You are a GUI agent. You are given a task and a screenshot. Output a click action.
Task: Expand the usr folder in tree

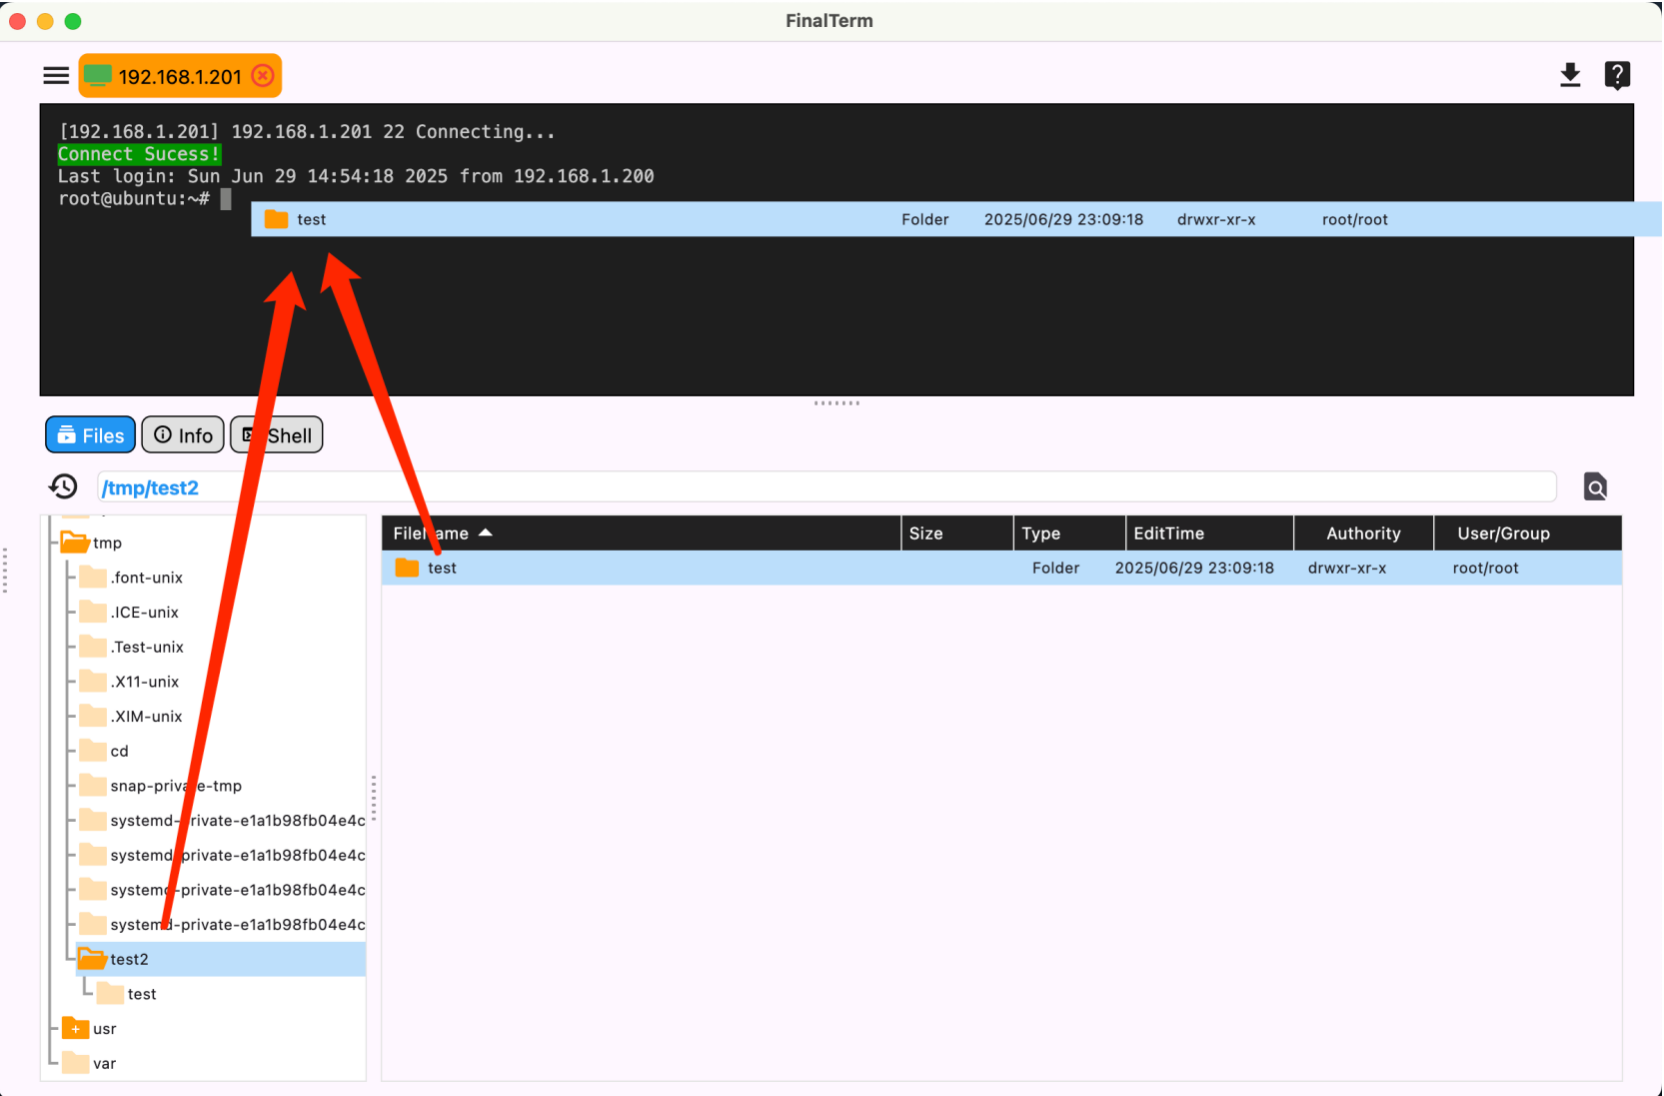(x=75, y=1028)
